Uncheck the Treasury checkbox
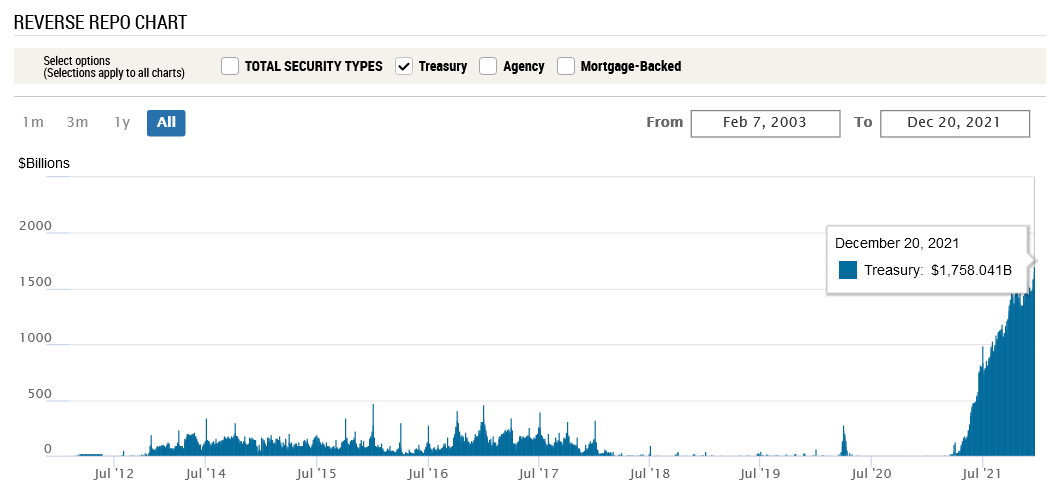 (x=404, y=66)
